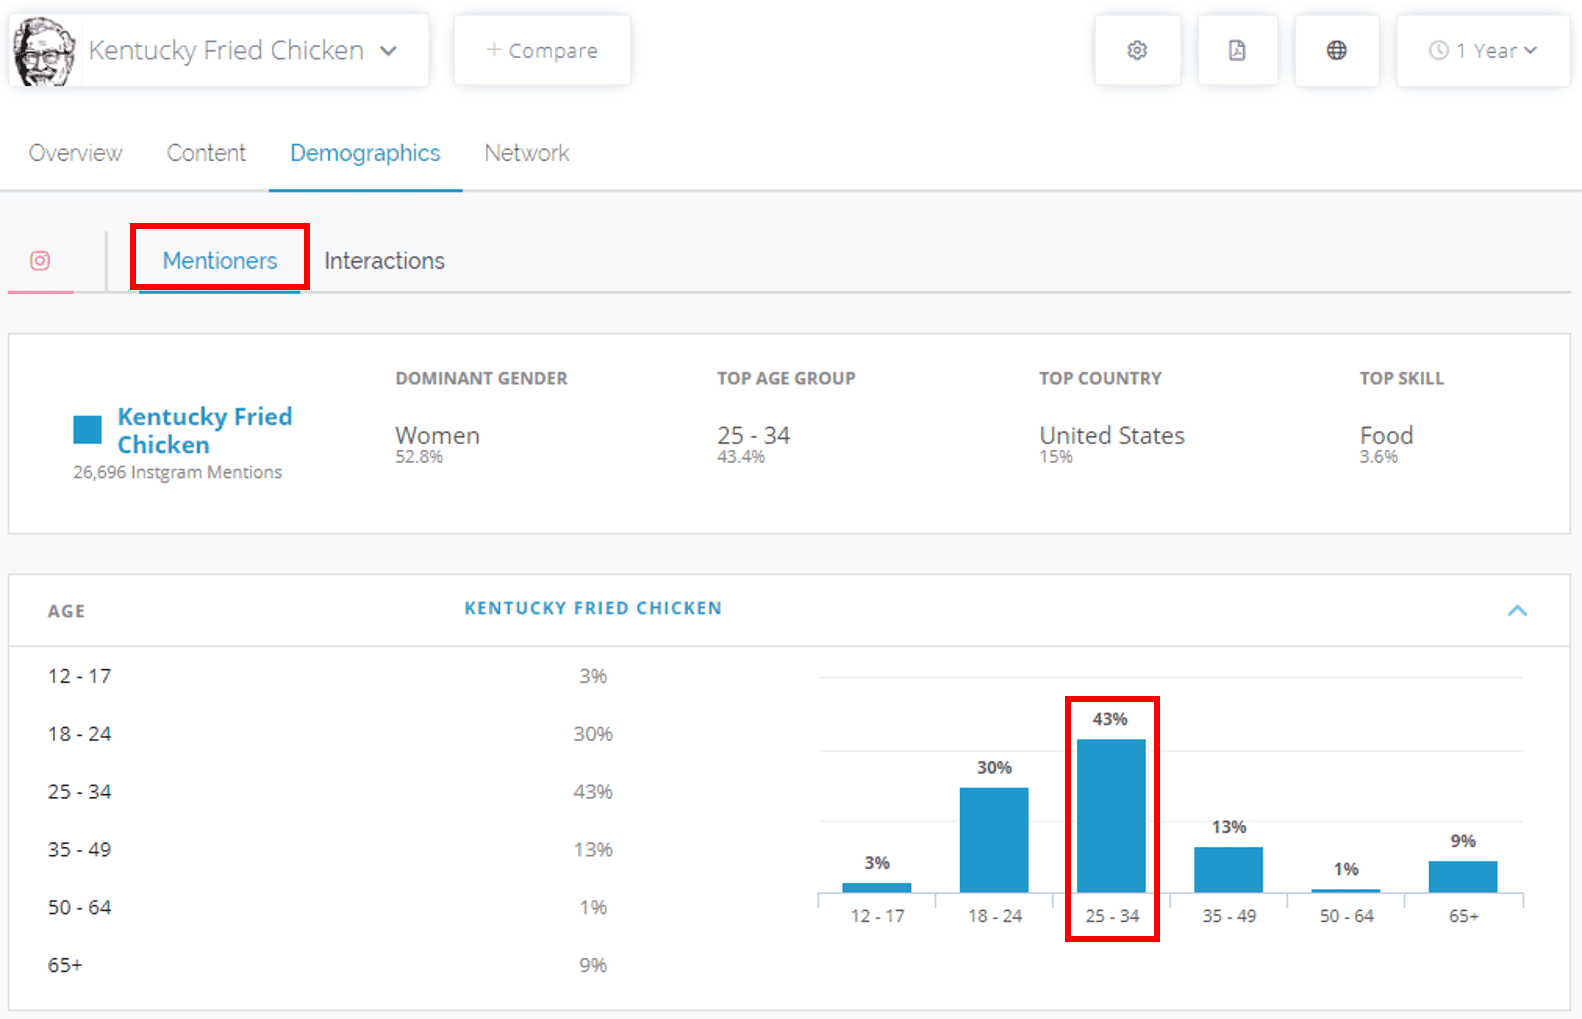Open the globe language icon
Screen dimensions: 1582x1019
click(1336, 50)
